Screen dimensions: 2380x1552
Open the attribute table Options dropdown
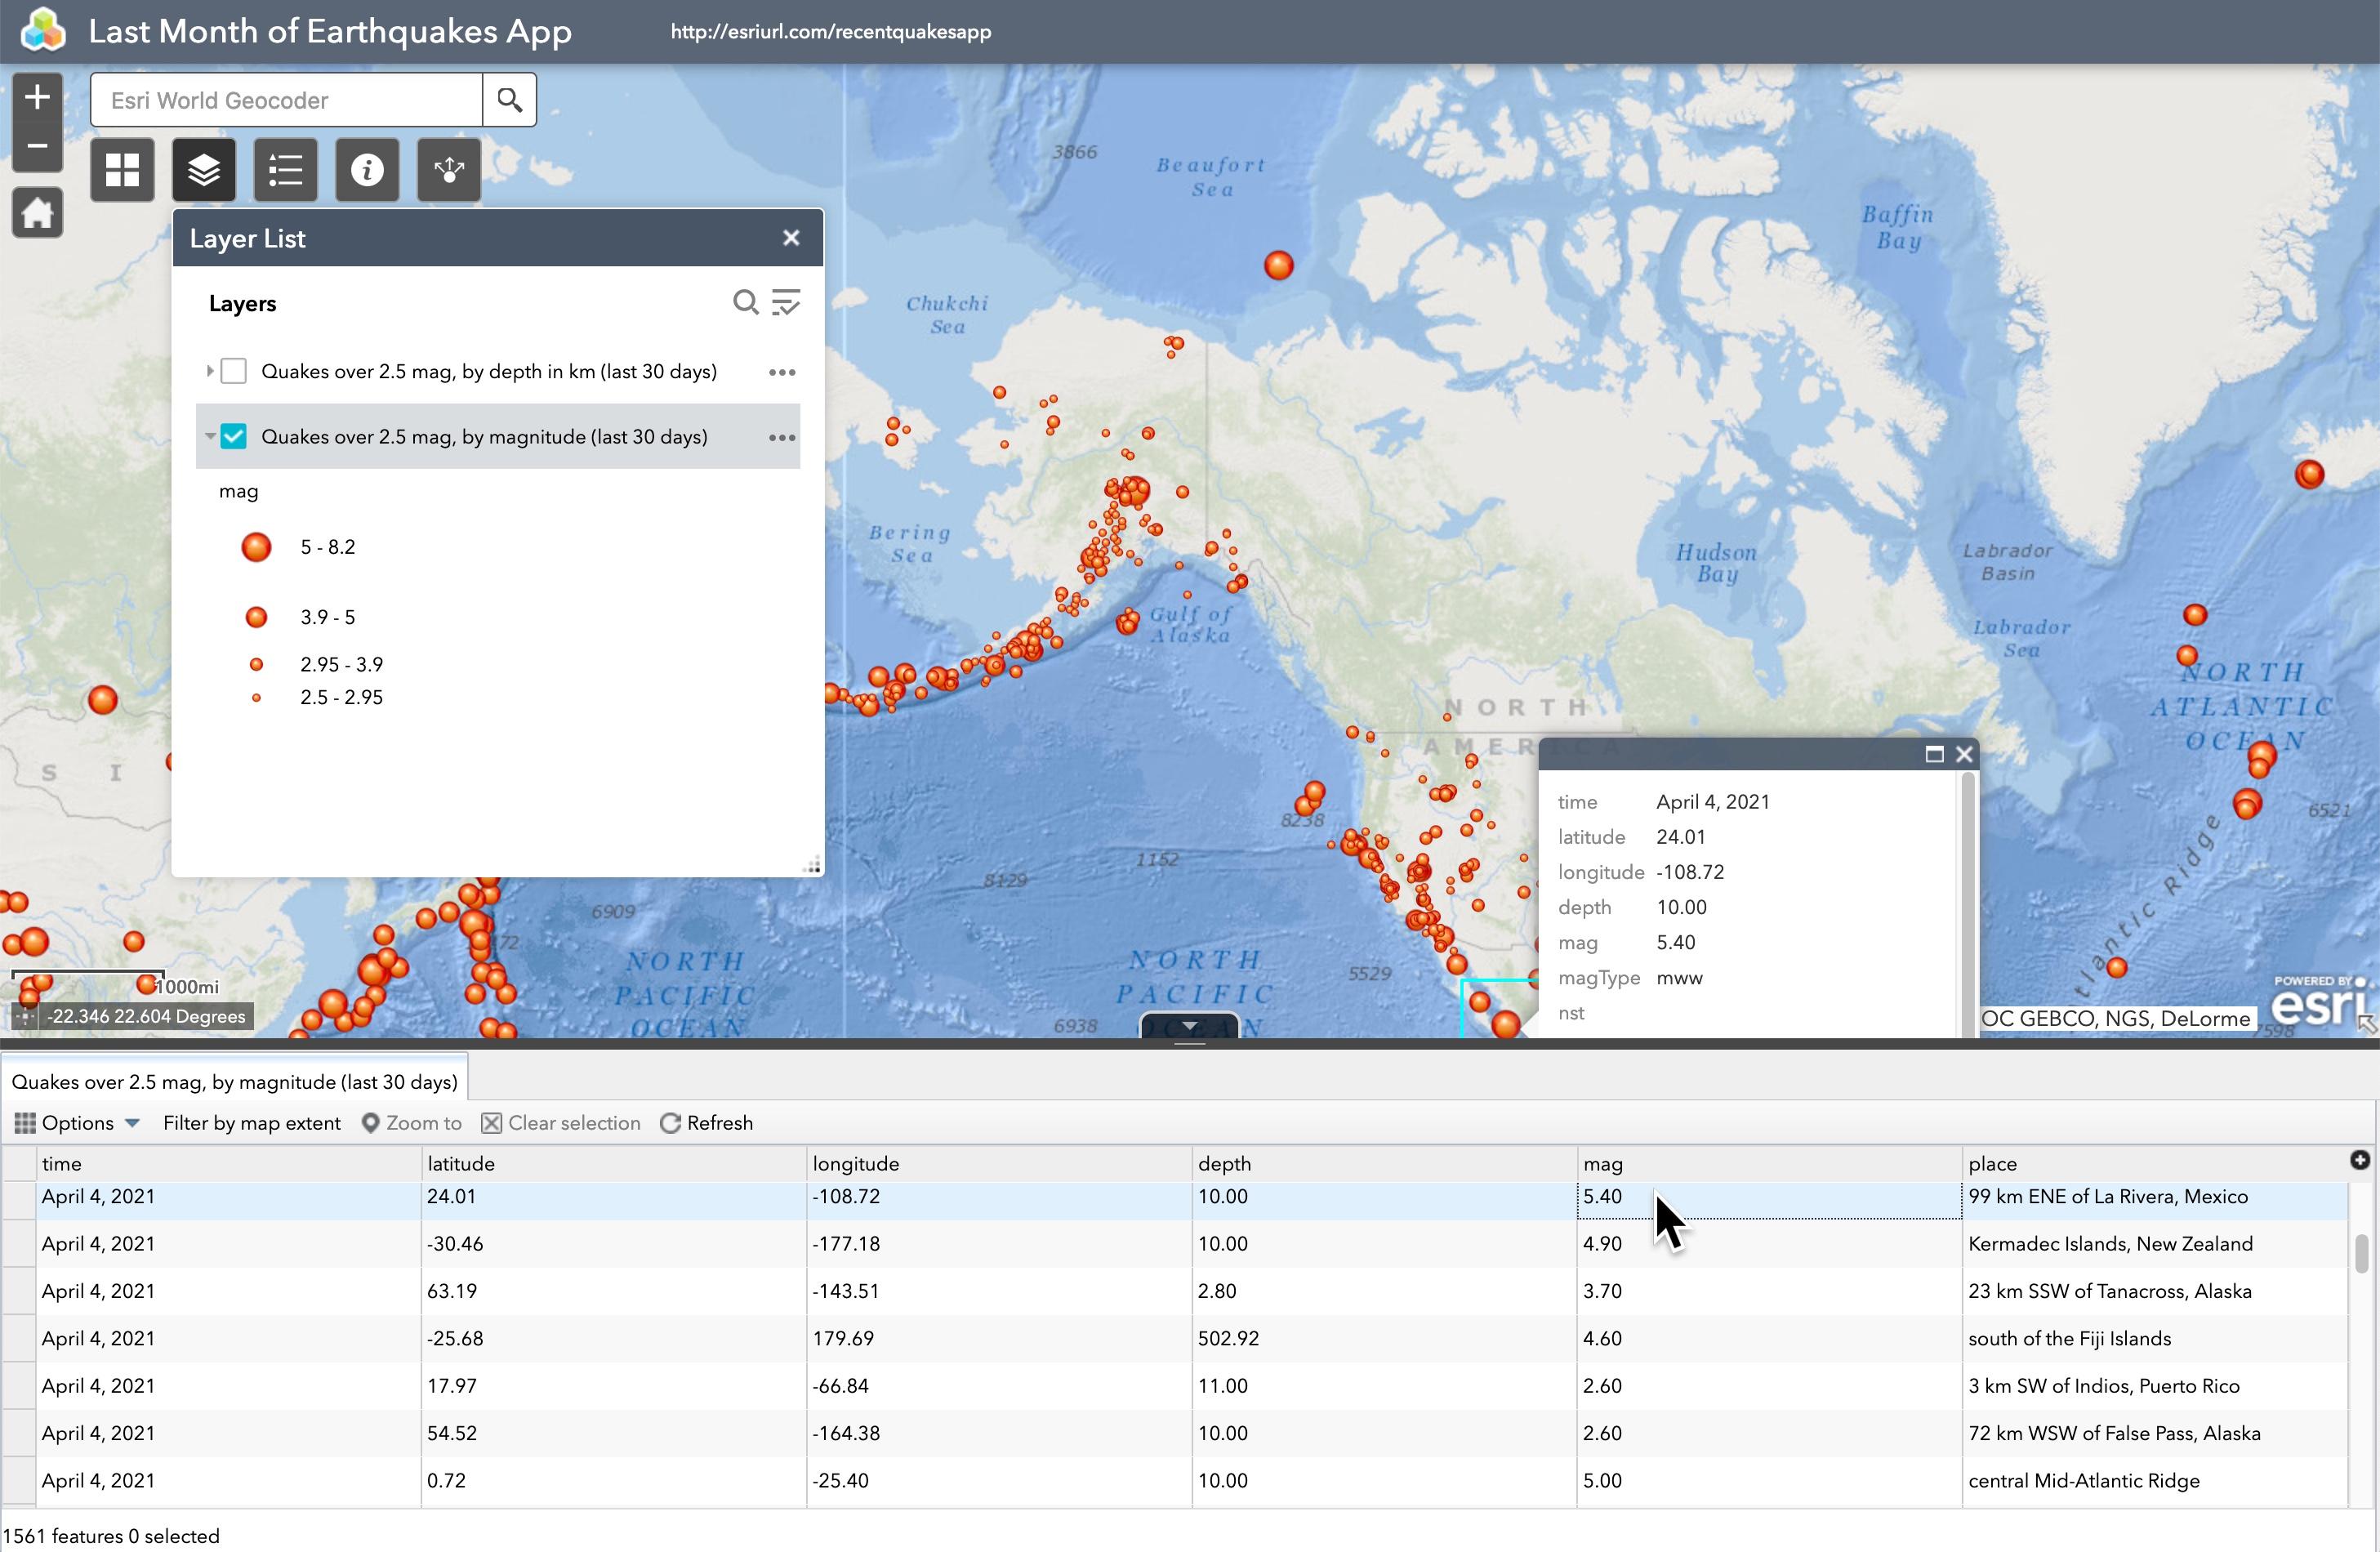[77, 1123]
